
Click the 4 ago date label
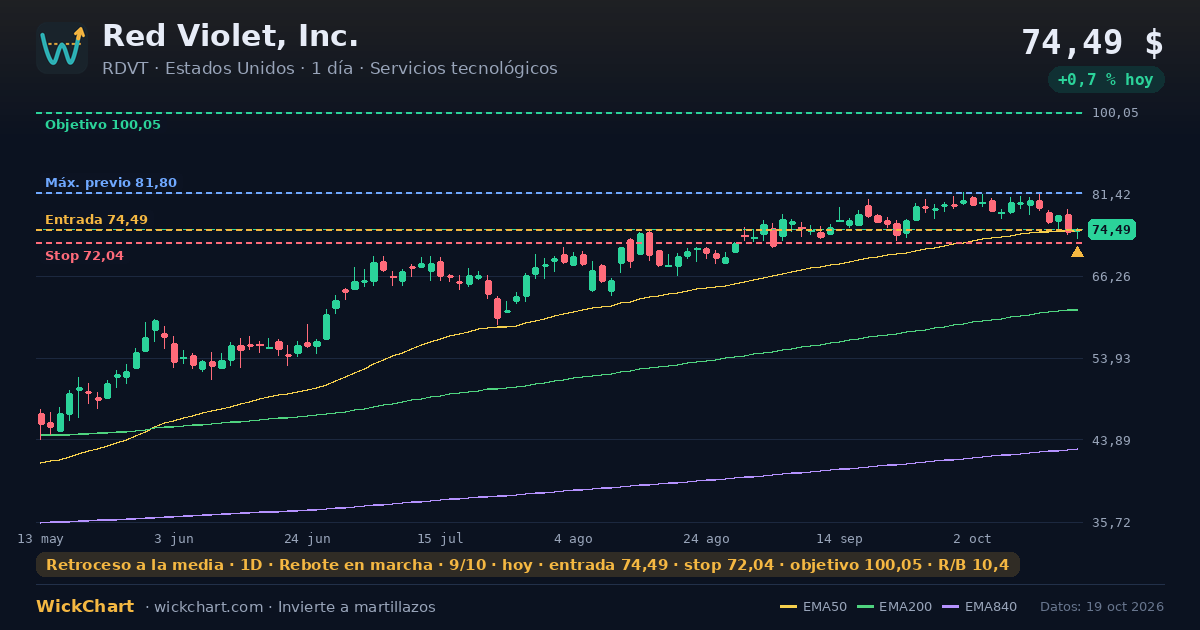[x=573, y=538]
